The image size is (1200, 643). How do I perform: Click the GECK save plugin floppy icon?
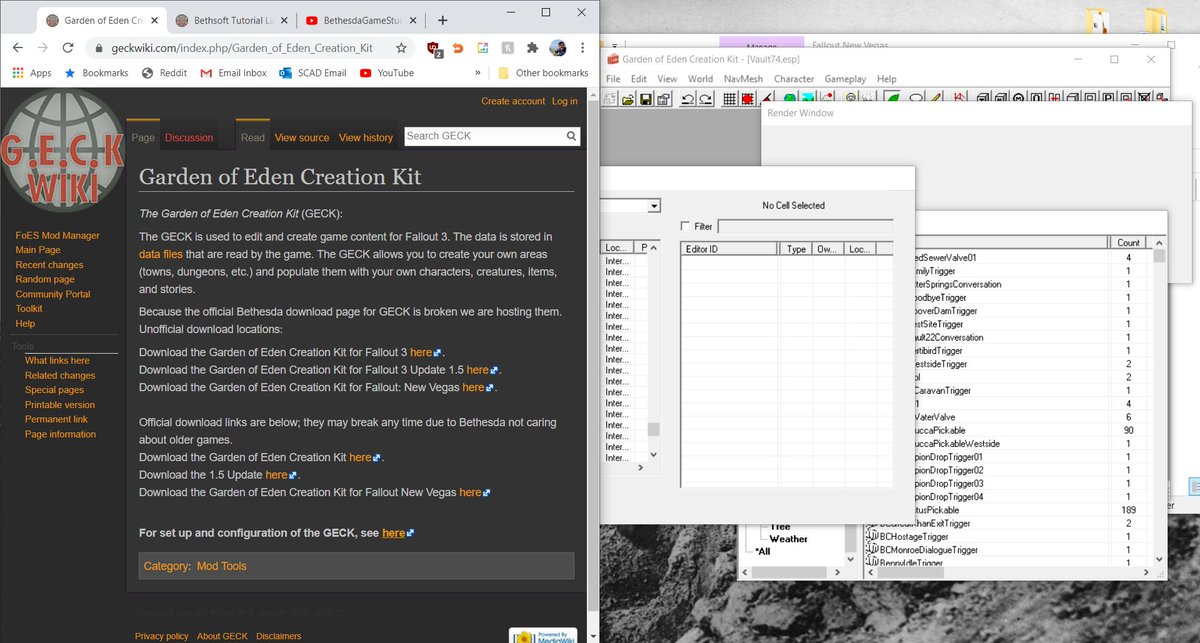(646, 98)
